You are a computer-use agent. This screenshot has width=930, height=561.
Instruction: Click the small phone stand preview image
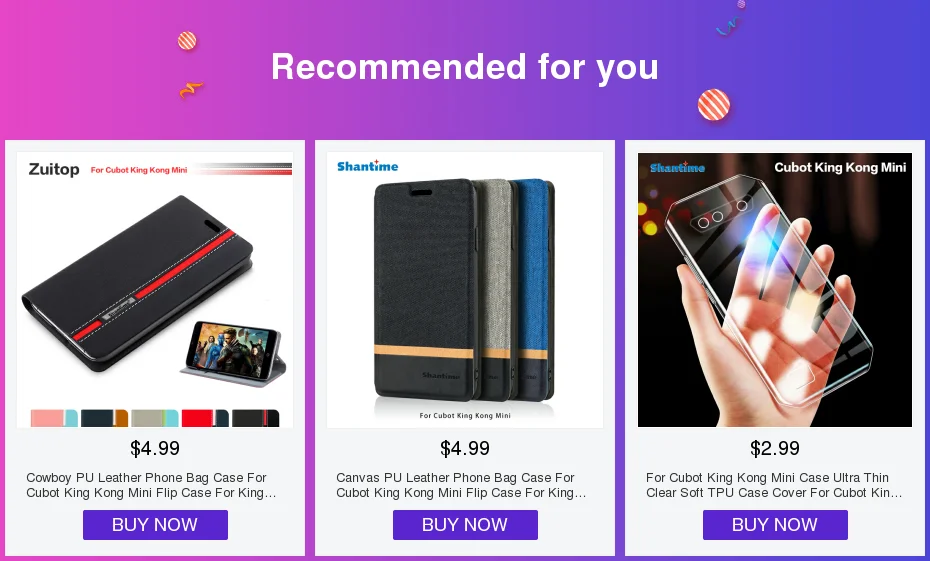tap(233, 354)
